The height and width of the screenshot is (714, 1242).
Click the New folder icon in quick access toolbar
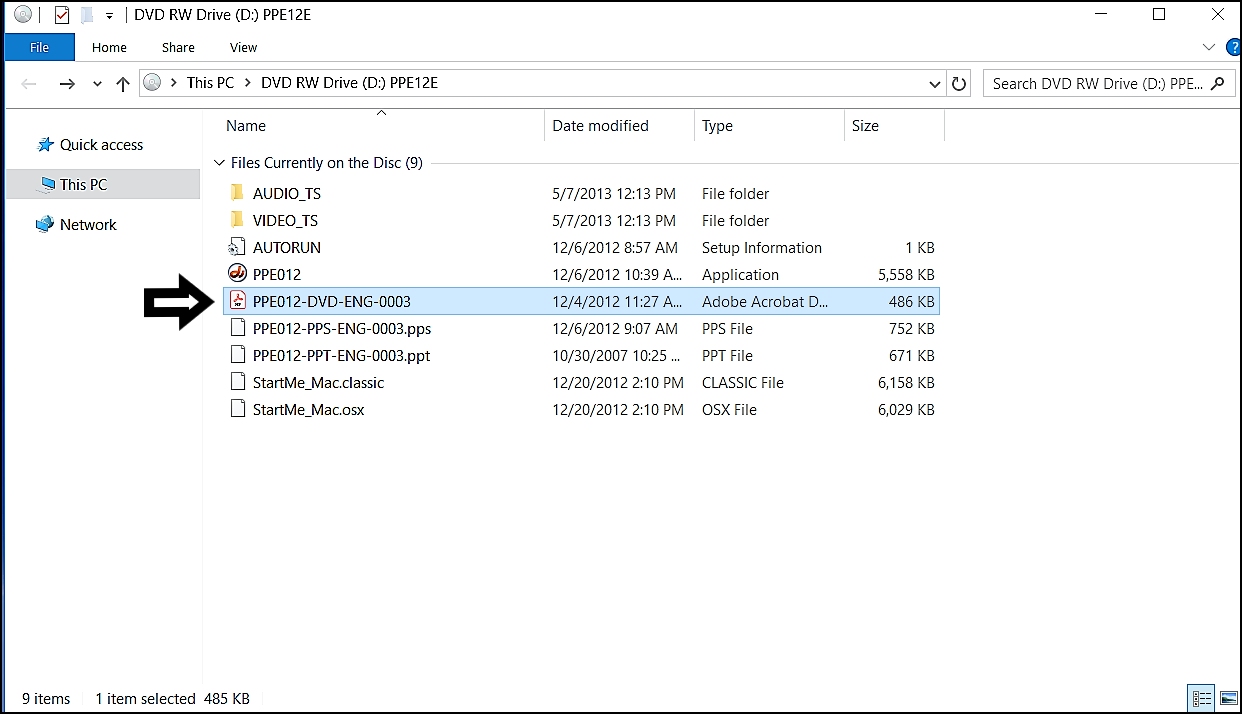coord(87,15)
